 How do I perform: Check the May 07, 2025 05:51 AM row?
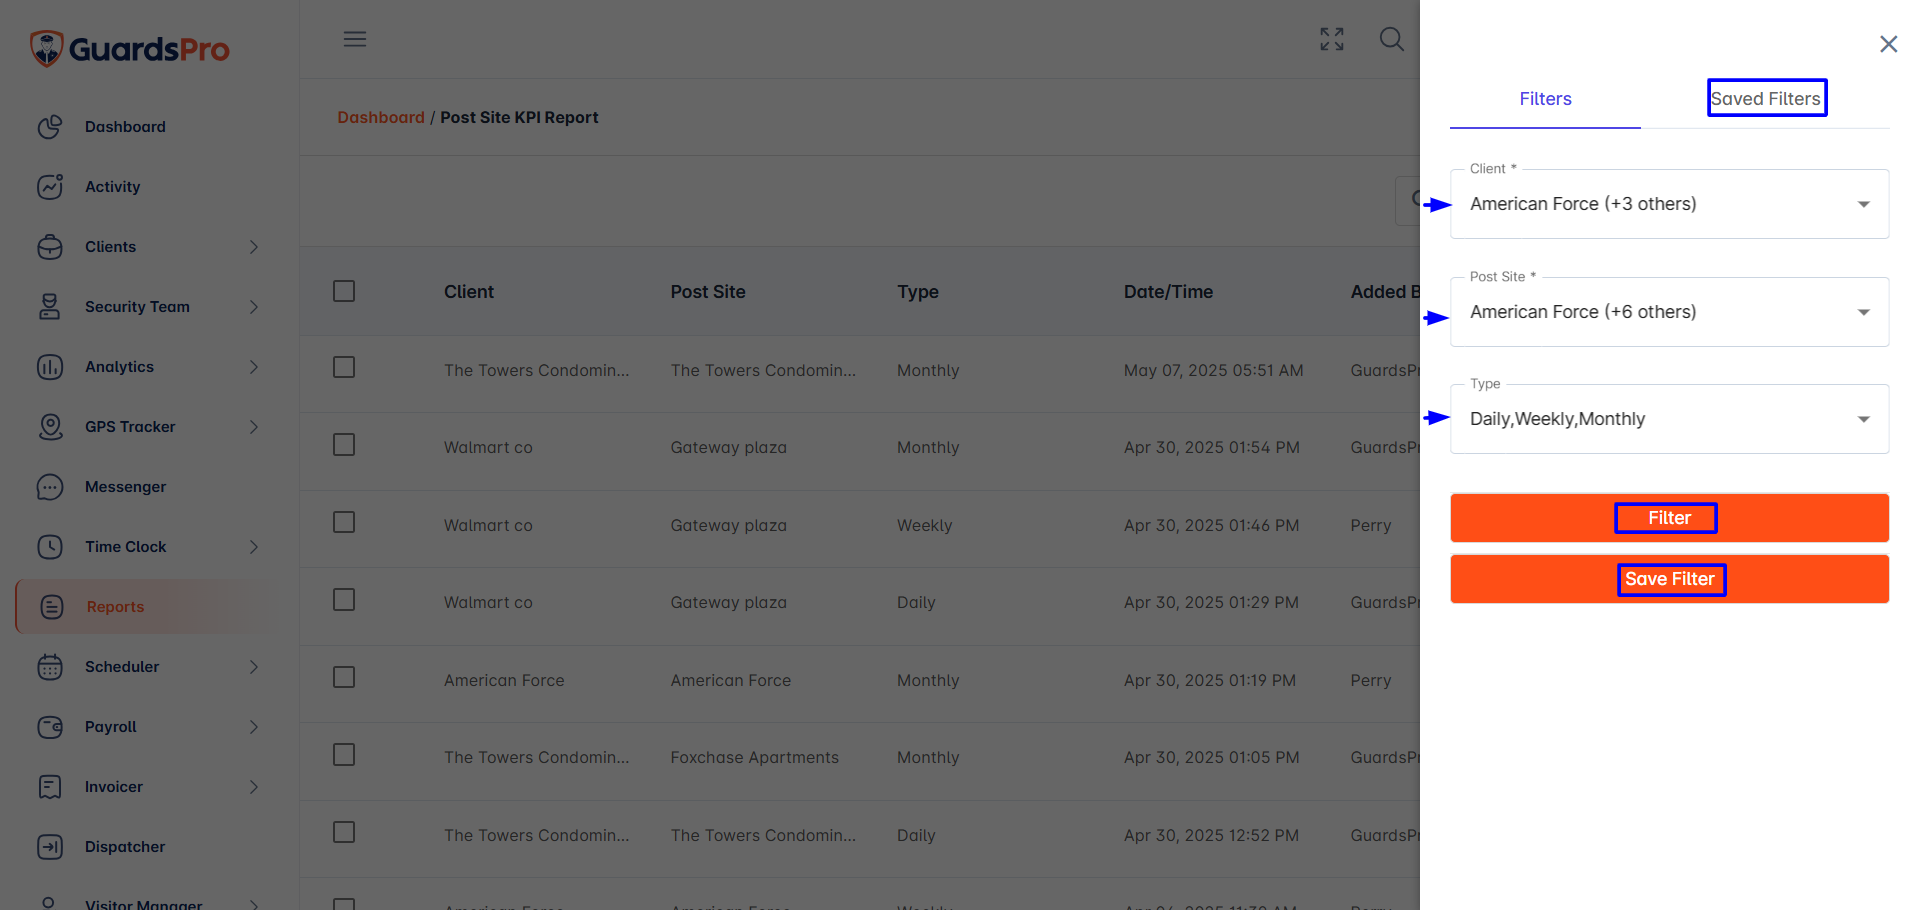point(344,367)
